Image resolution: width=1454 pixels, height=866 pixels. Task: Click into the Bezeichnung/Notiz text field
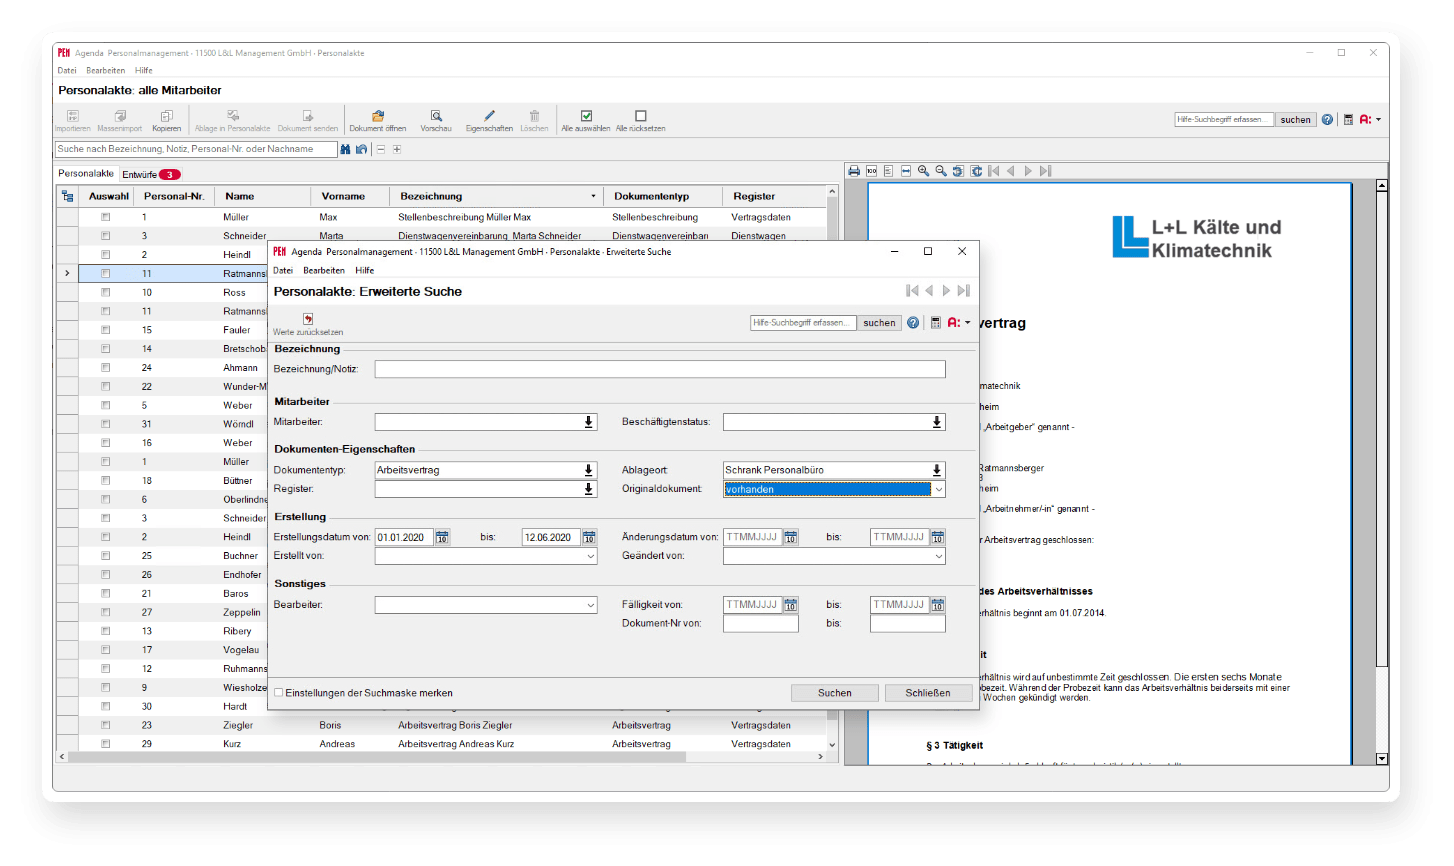click(x=660, y=370)
